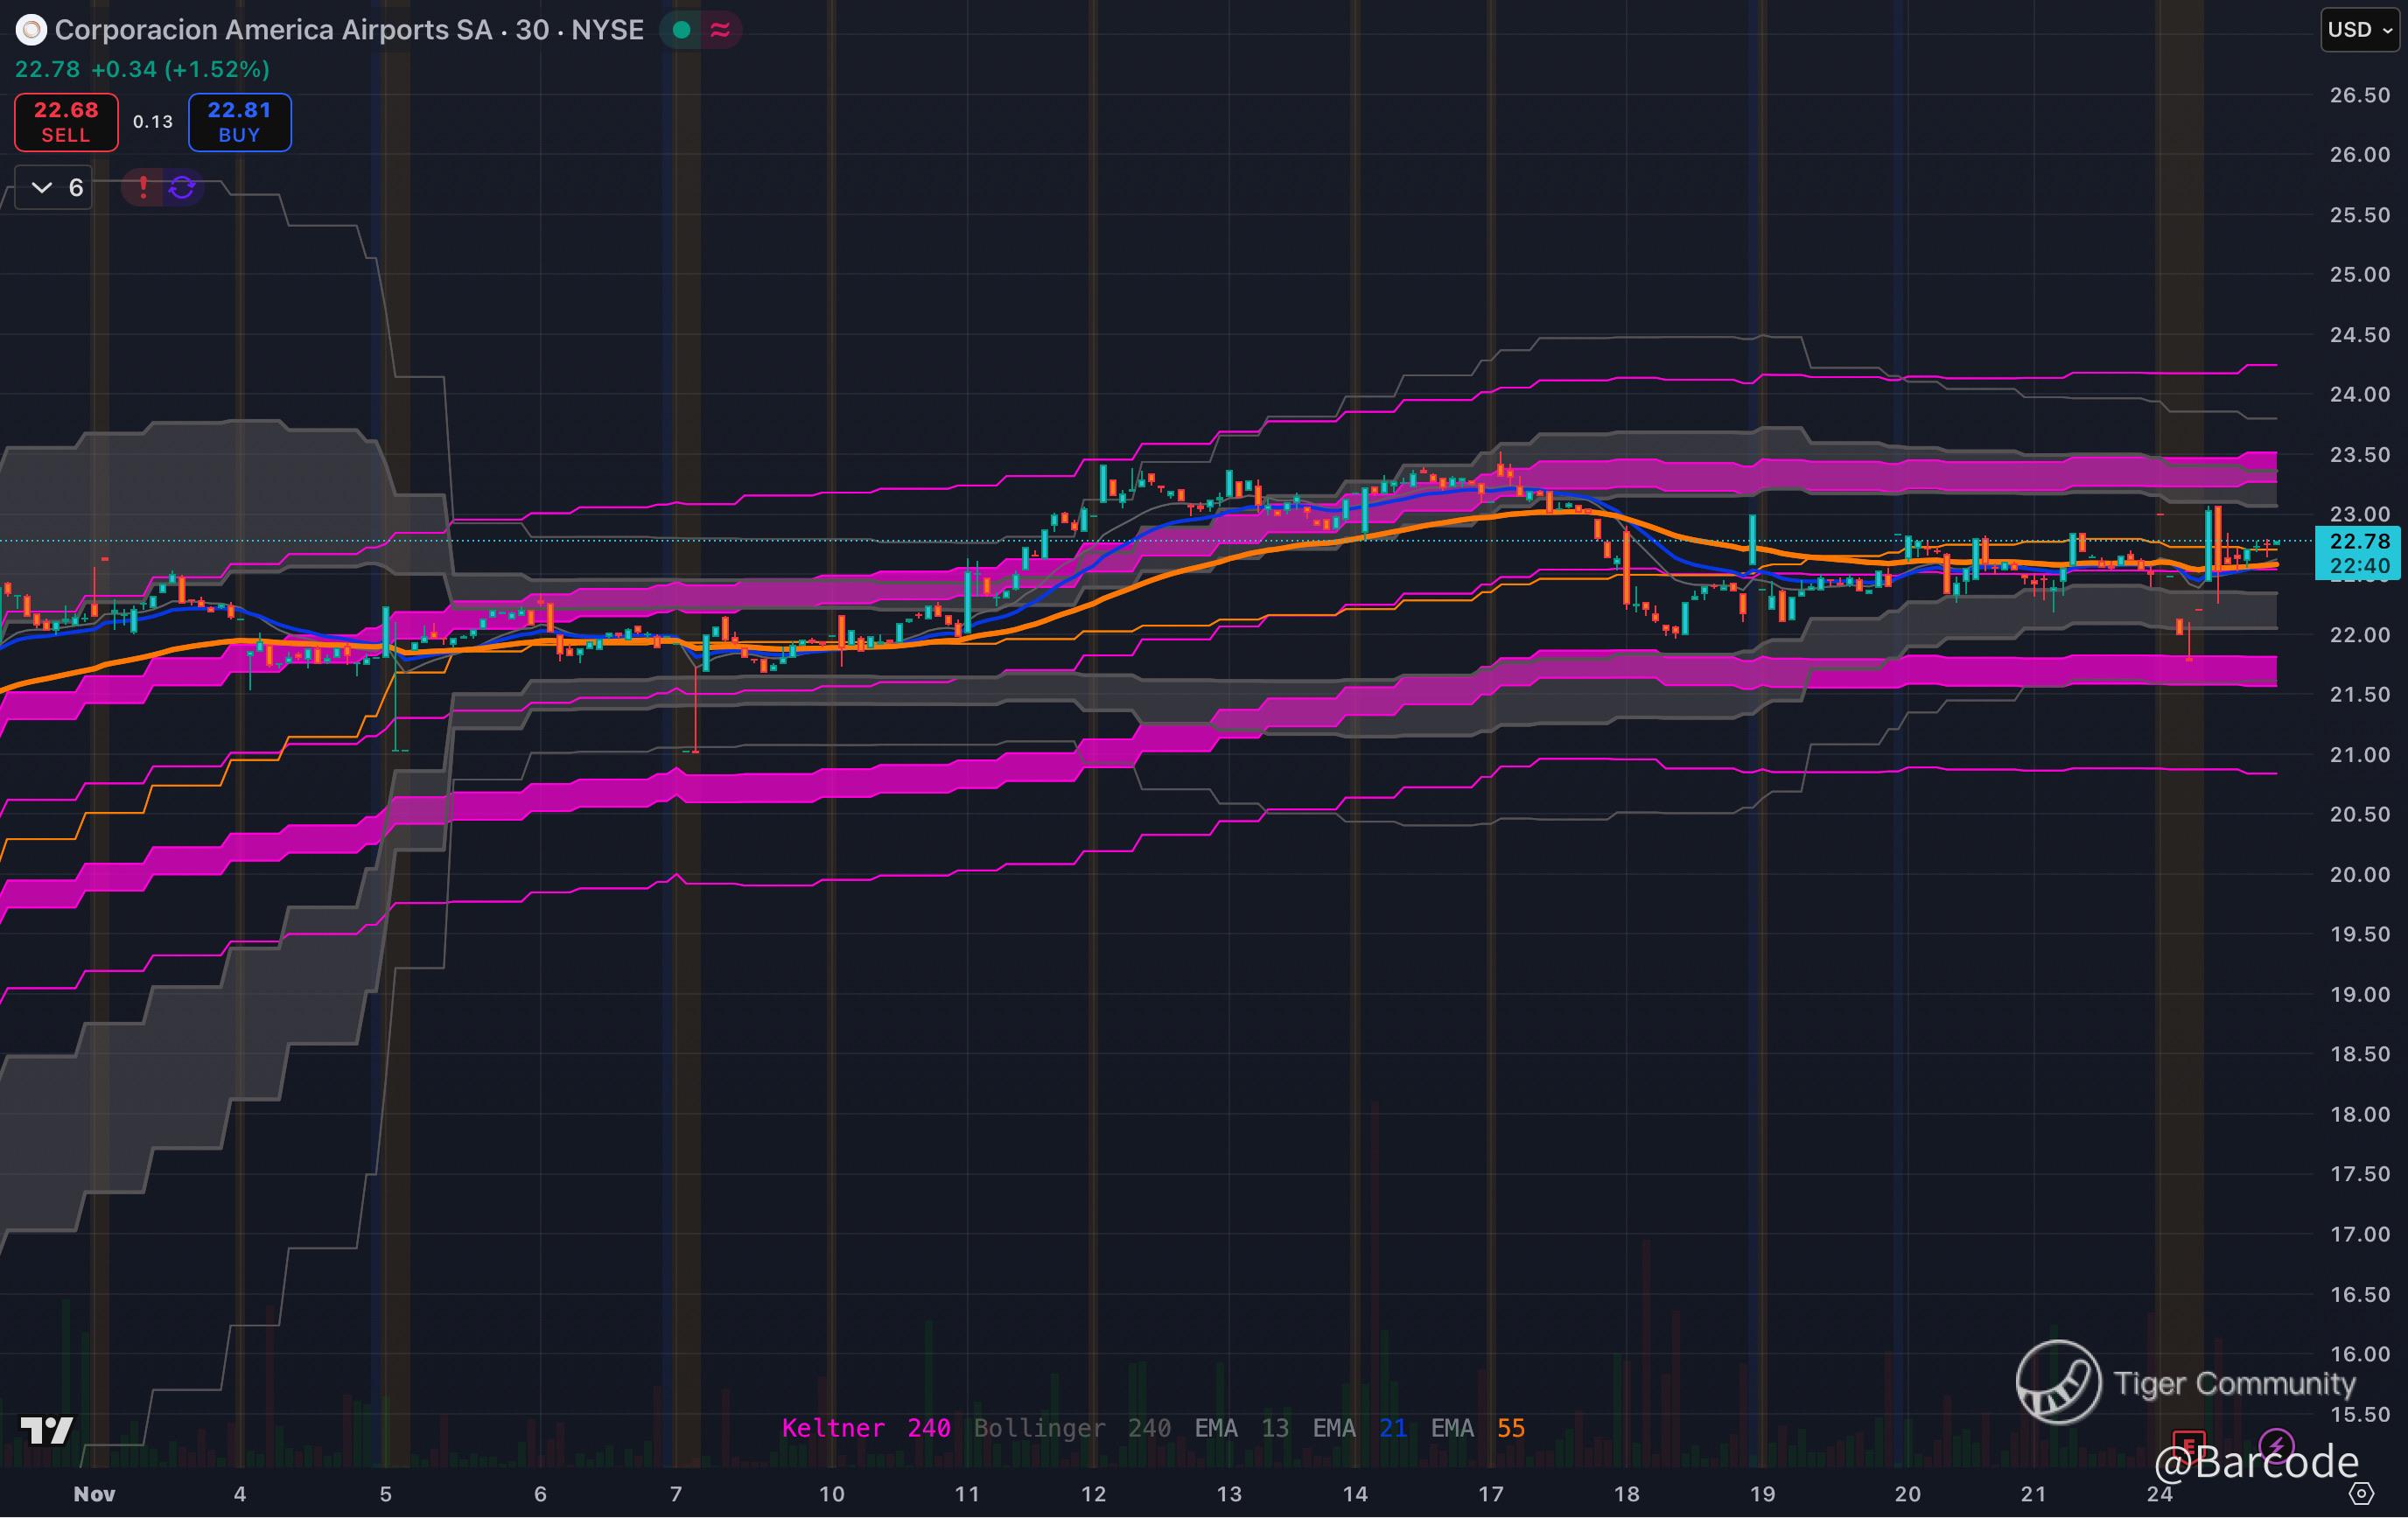Open the chart settings hexagon gear
This screenshot has height=1518, width=2408.
(2361, 1494)
